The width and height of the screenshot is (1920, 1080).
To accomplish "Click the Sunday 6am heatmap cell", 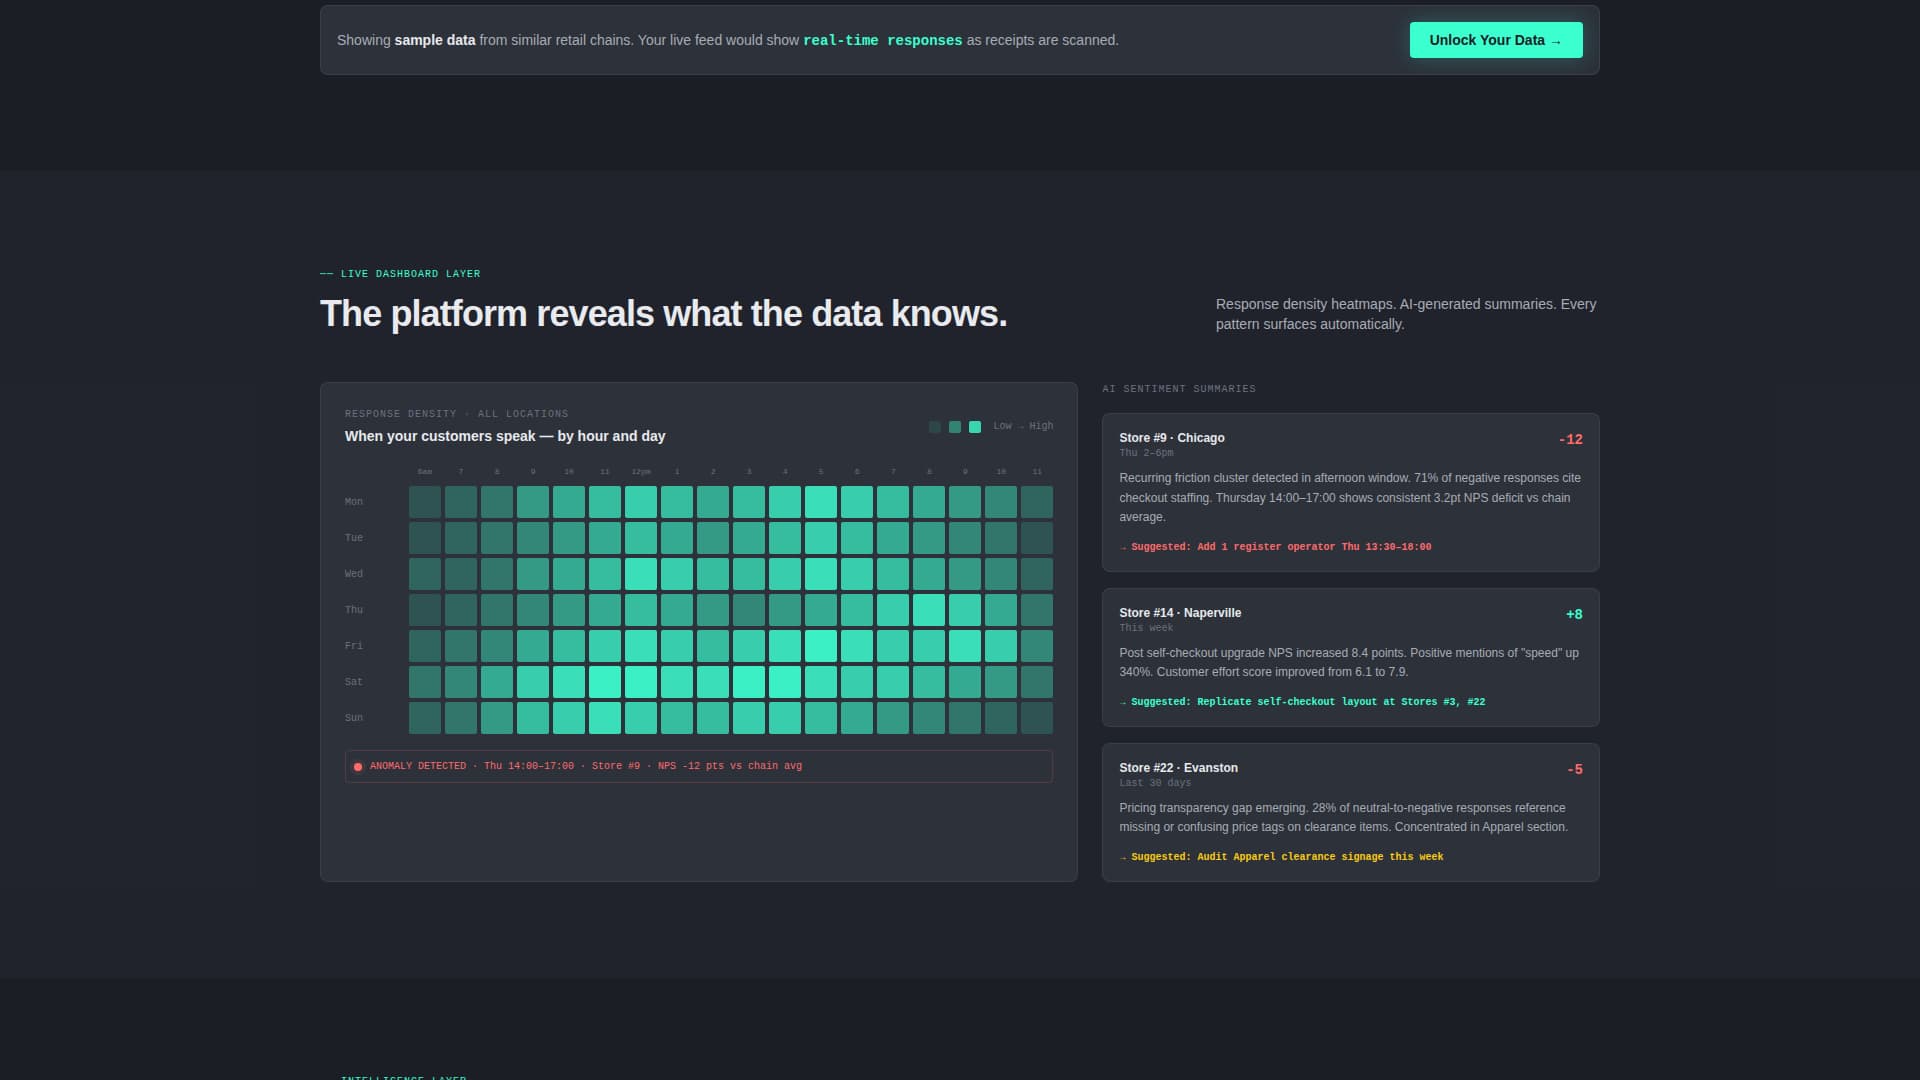I will pyautogui.click(x=425, y=718).
